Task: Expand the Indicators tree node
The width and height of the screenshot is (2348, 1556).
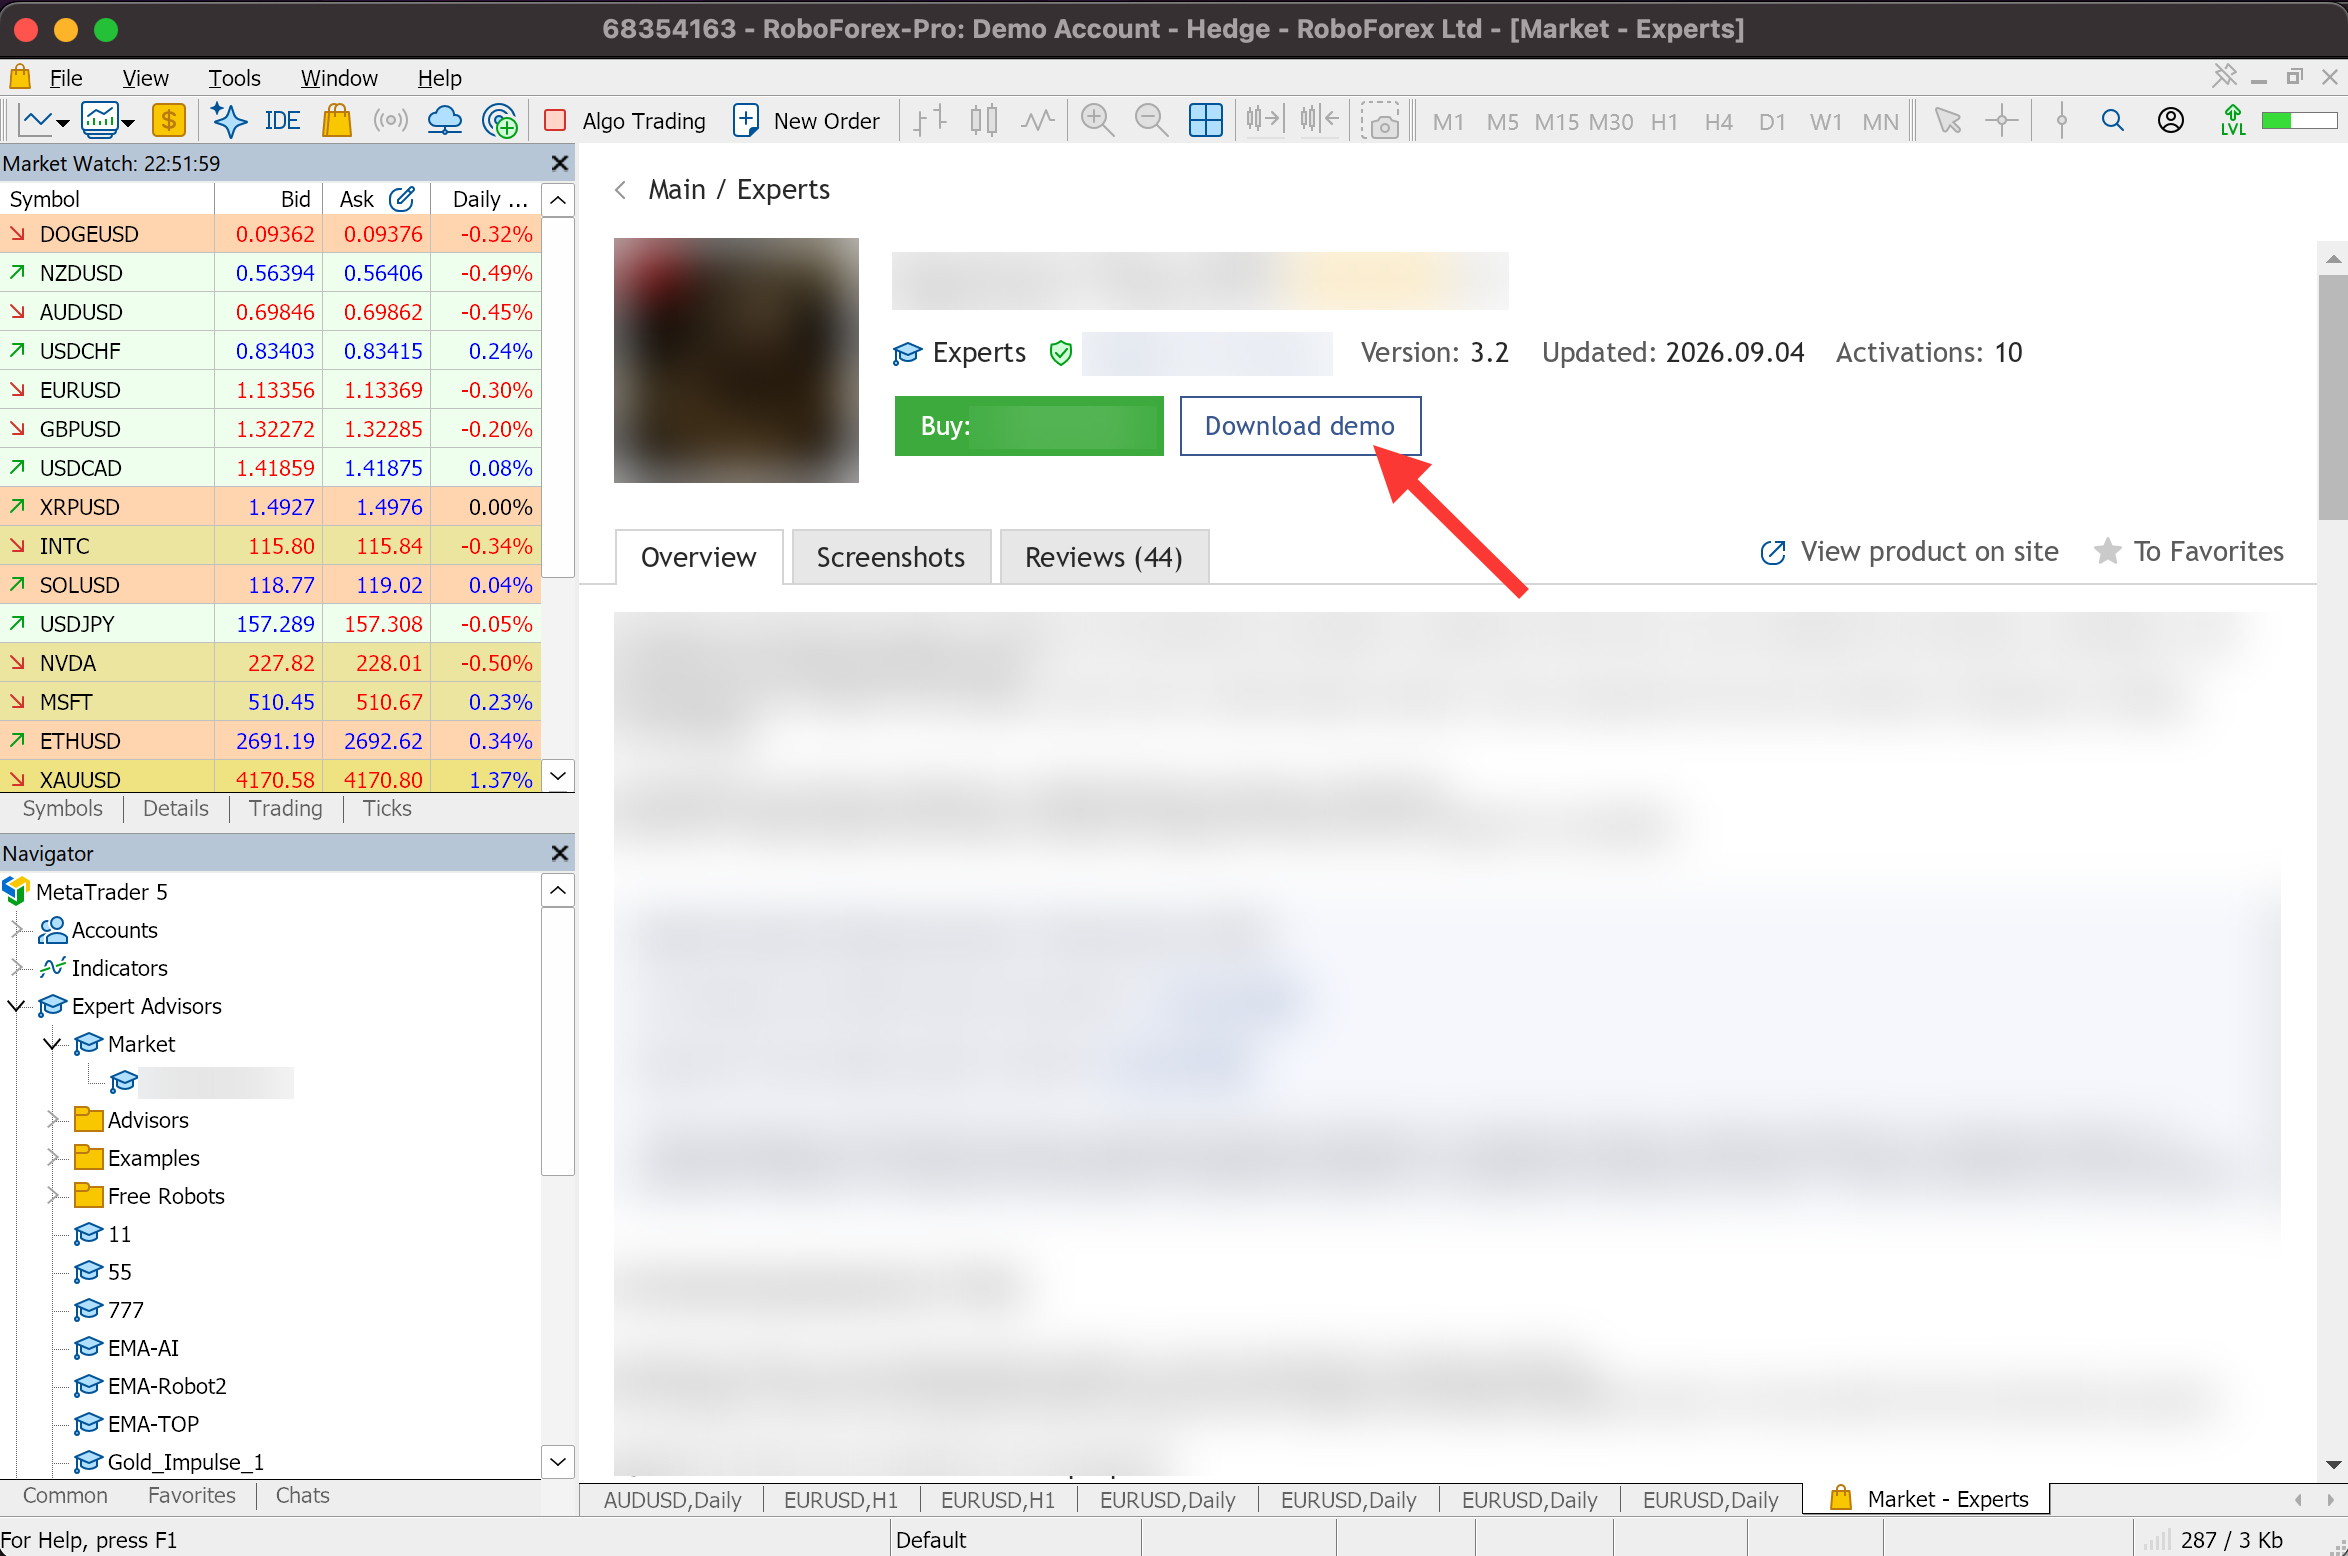Action: tap(16, 968)
